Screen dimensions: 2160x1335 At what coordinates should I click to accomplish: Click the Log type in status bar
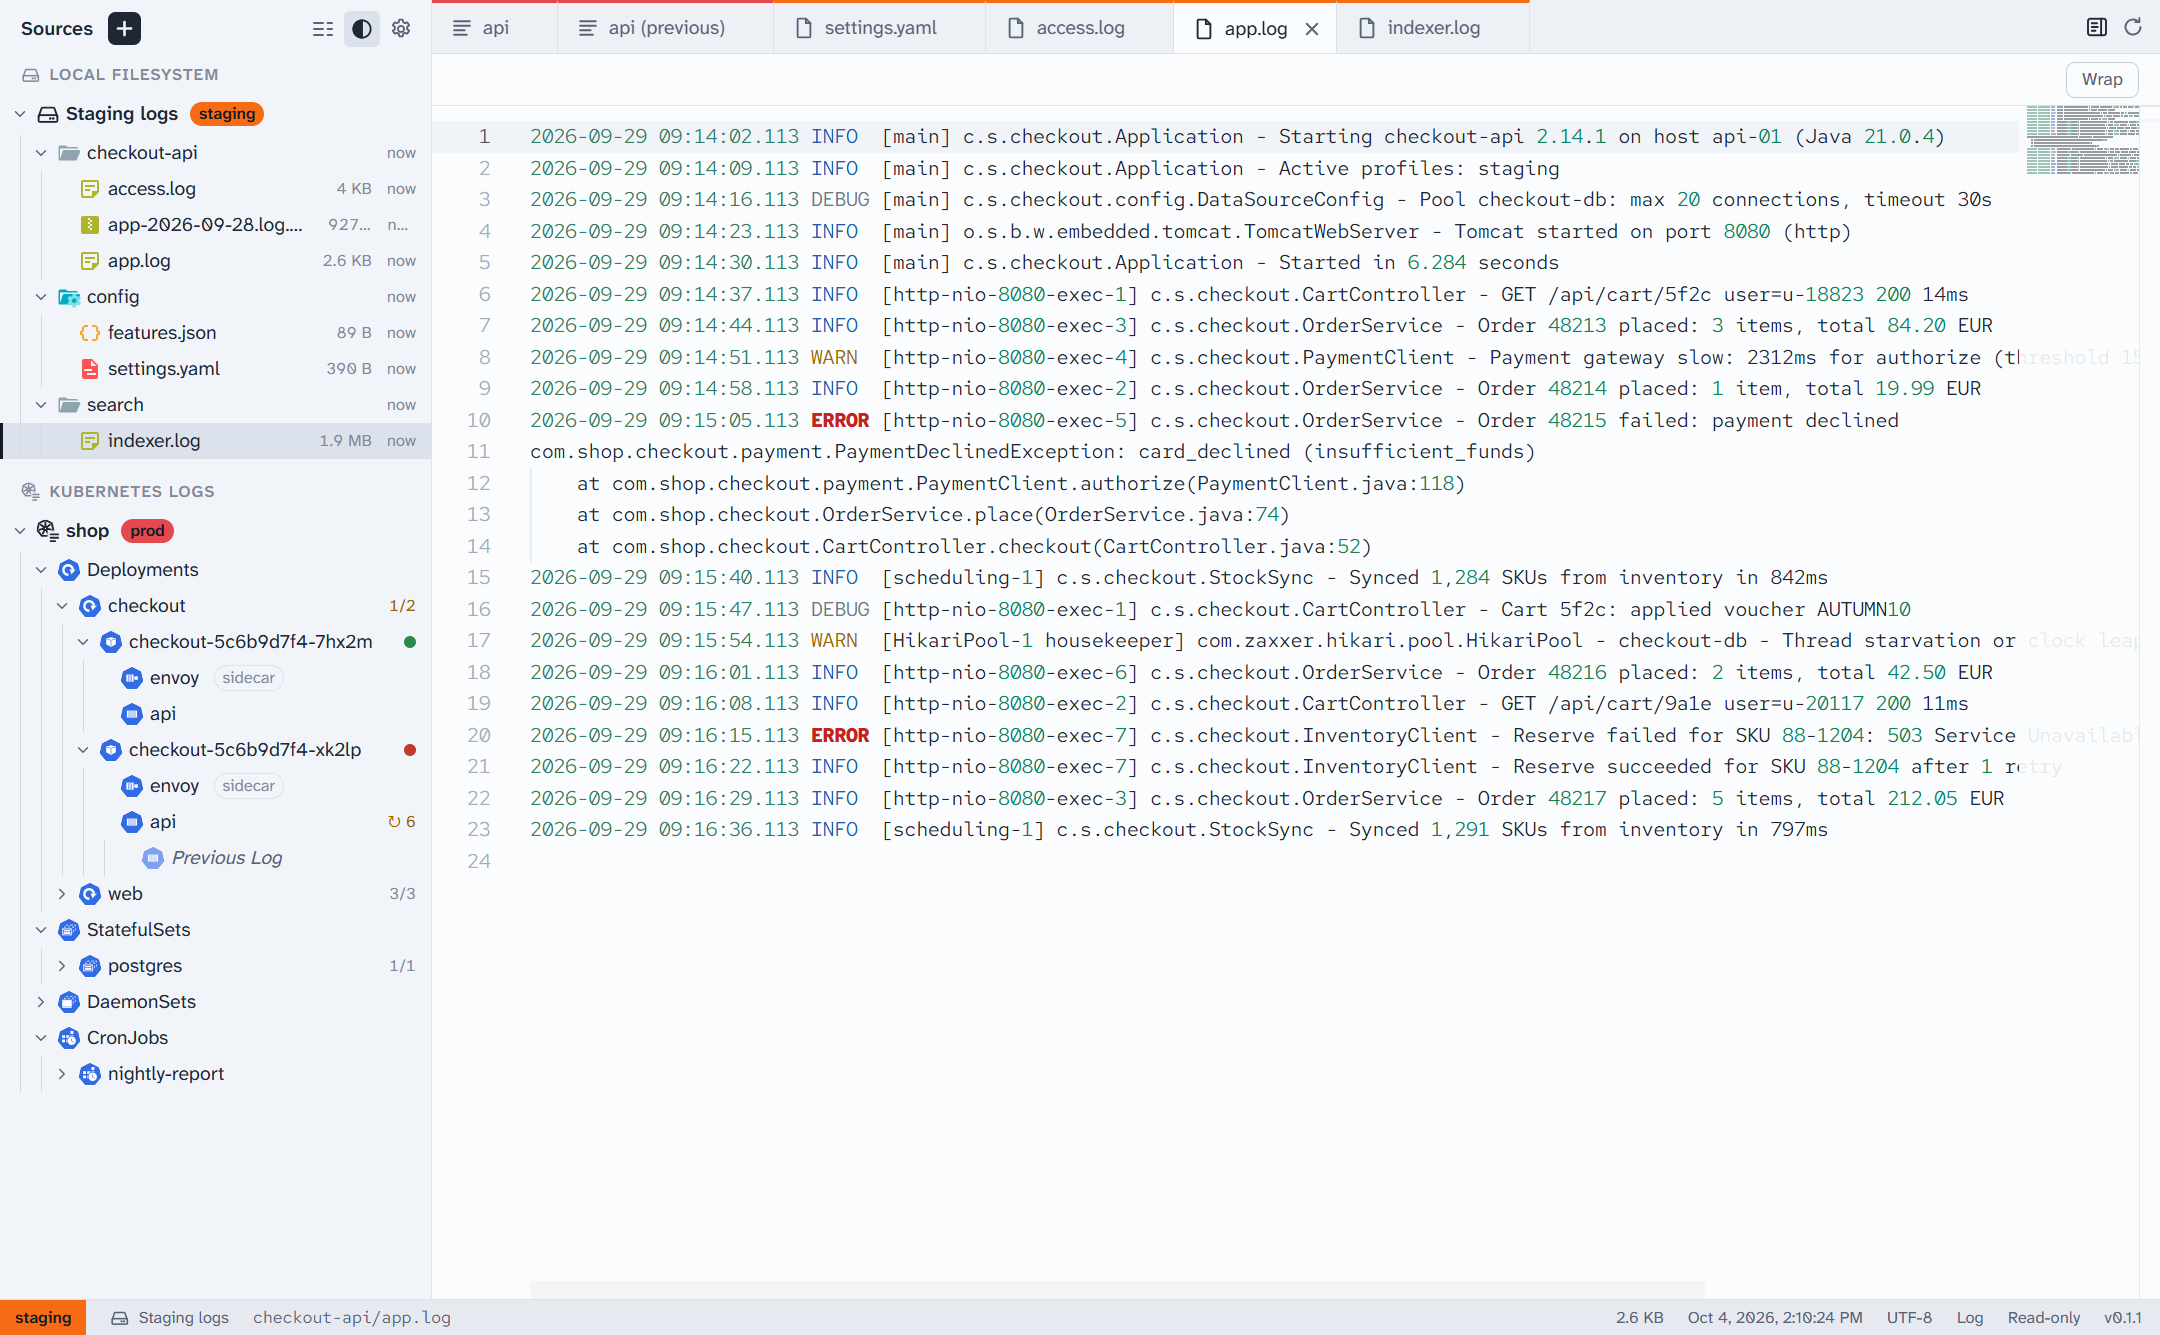[1970, 1318]
